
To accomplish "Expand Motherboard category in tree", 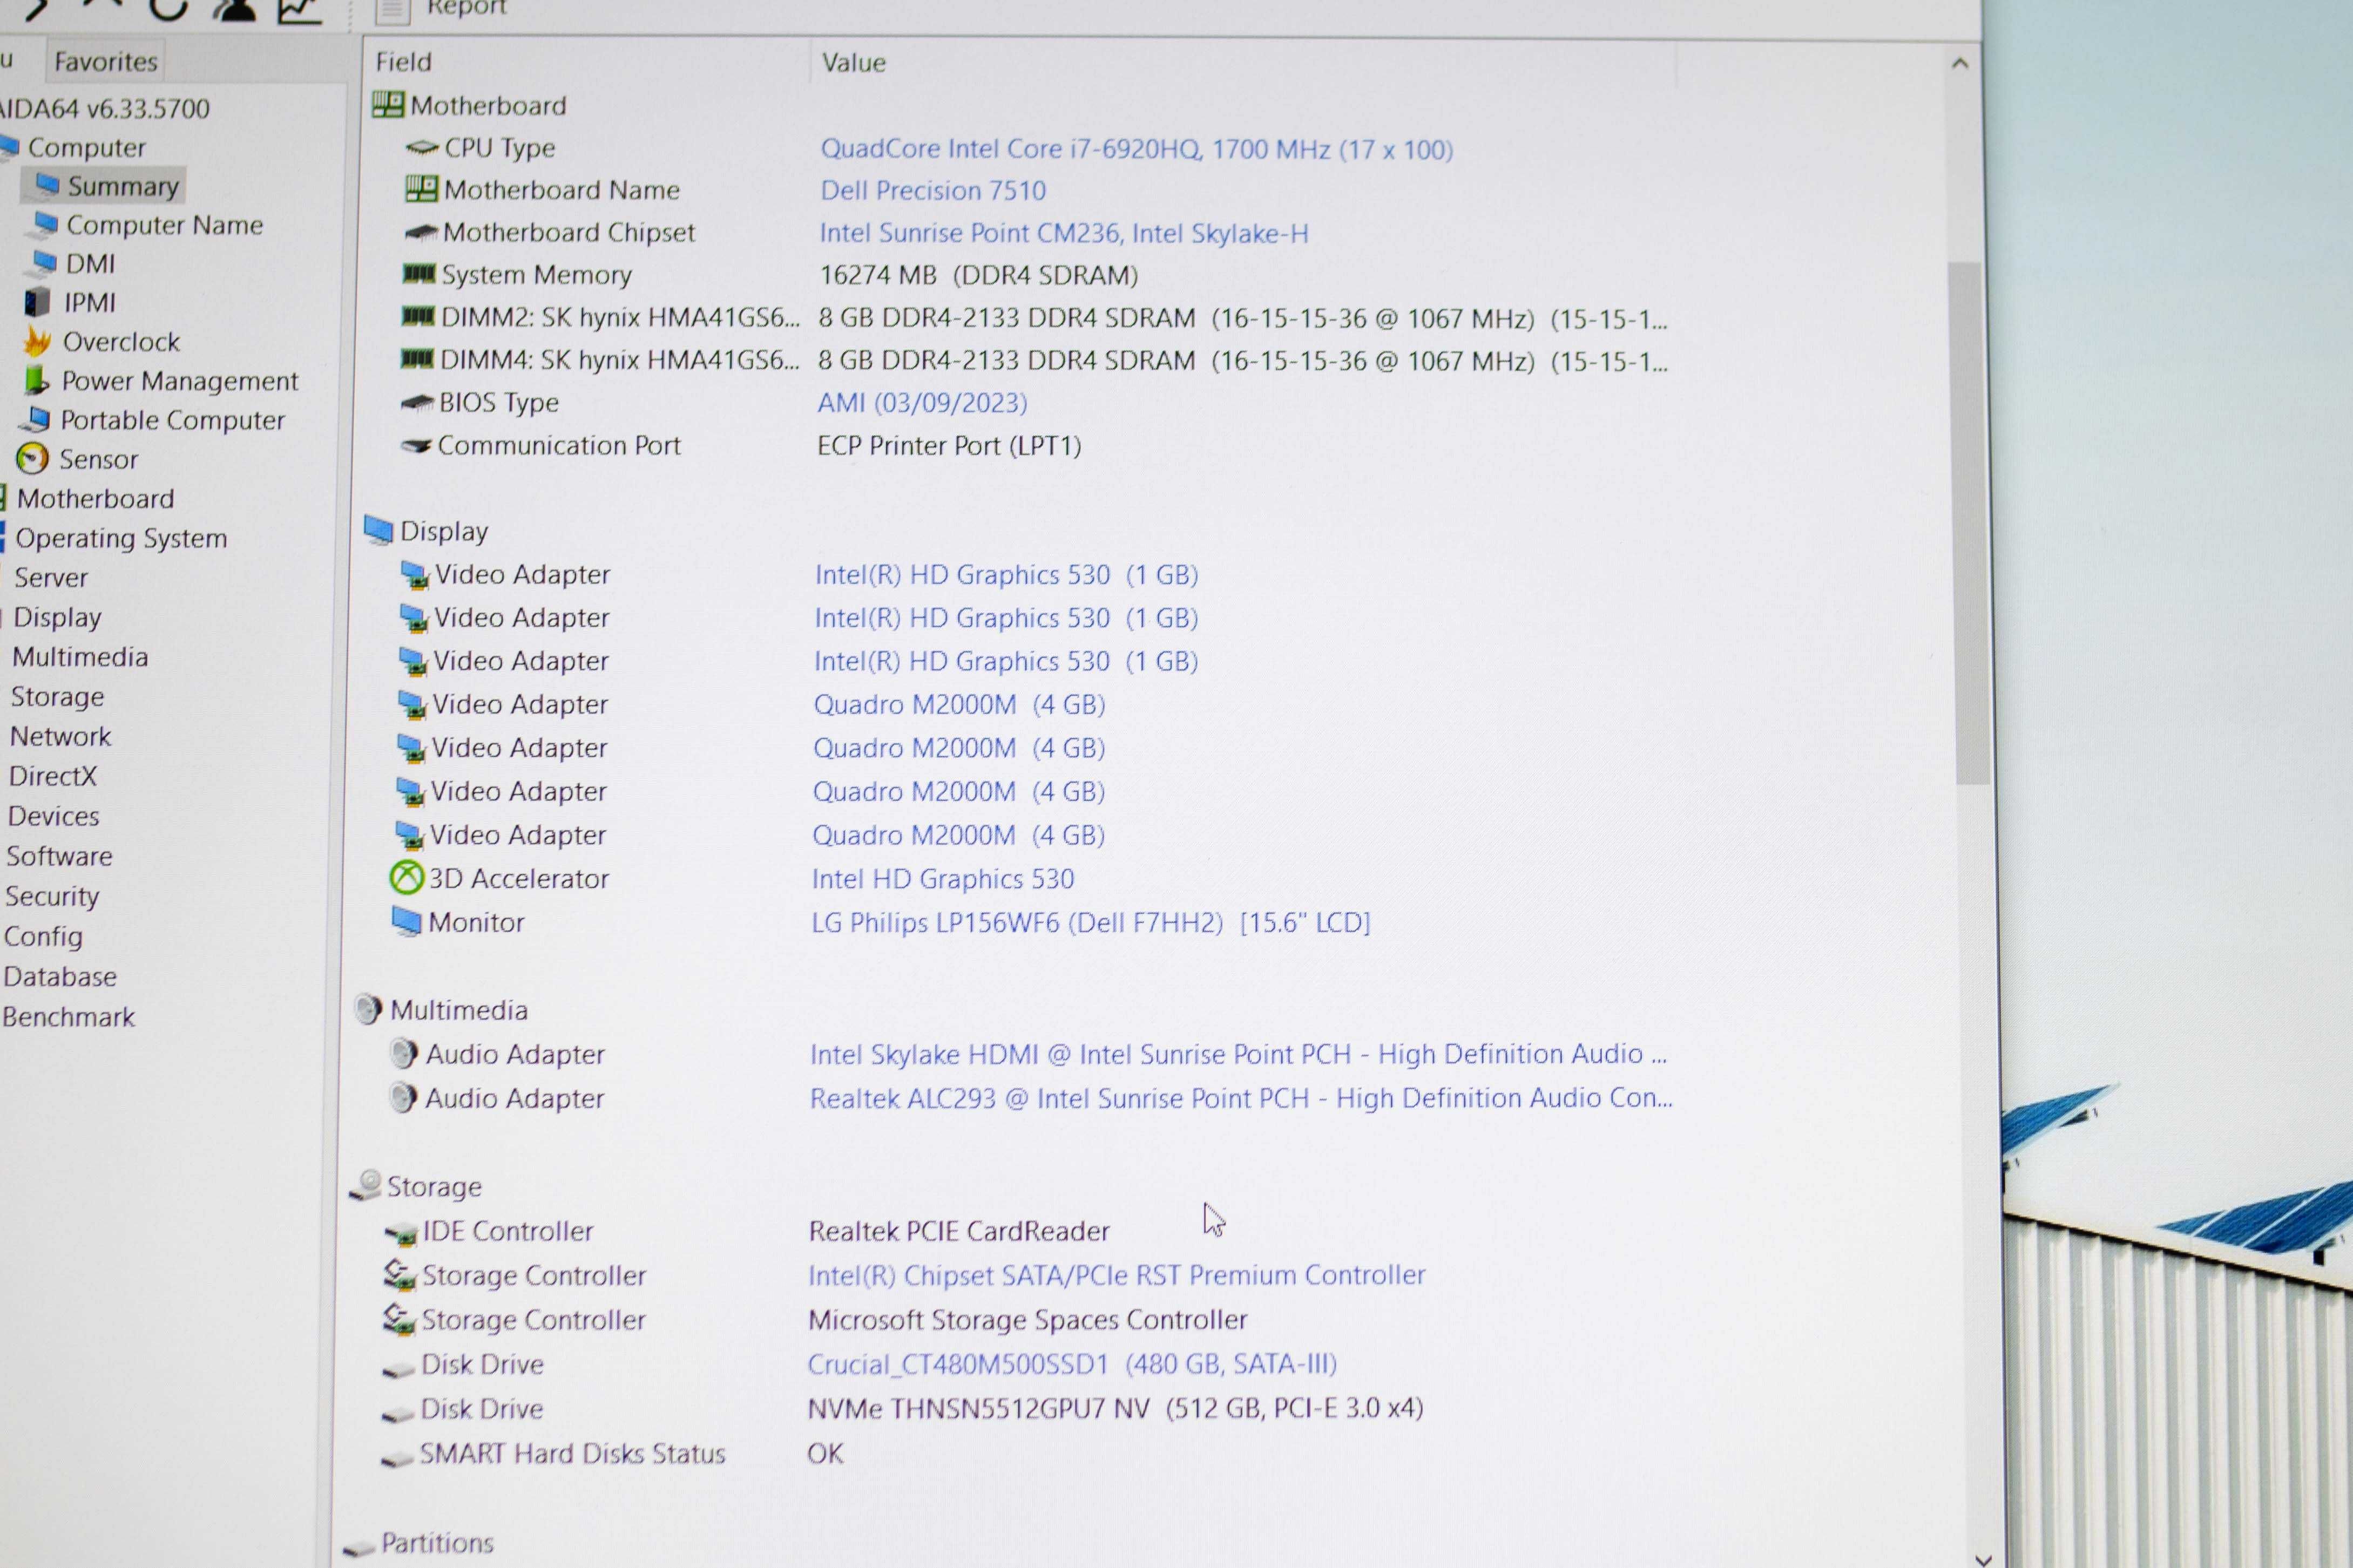I will click(x=95, y=498).
